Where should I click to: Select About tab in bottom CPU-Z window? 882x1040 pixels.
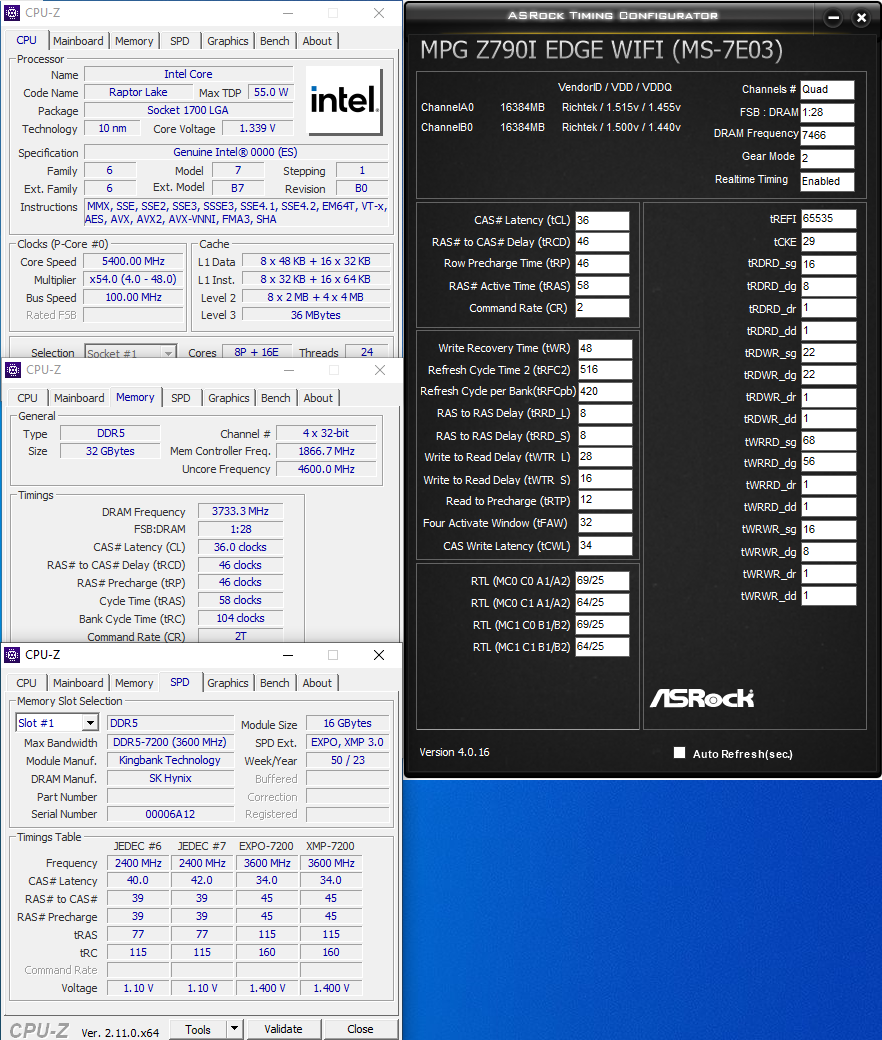click(x=317, y=683)
